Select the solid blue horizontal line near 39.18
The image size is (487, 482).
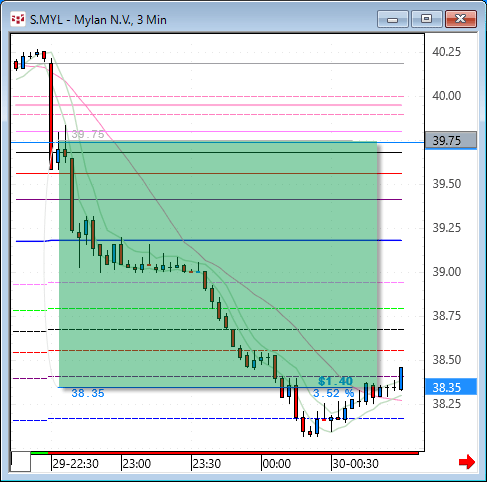tap(209, 240)
